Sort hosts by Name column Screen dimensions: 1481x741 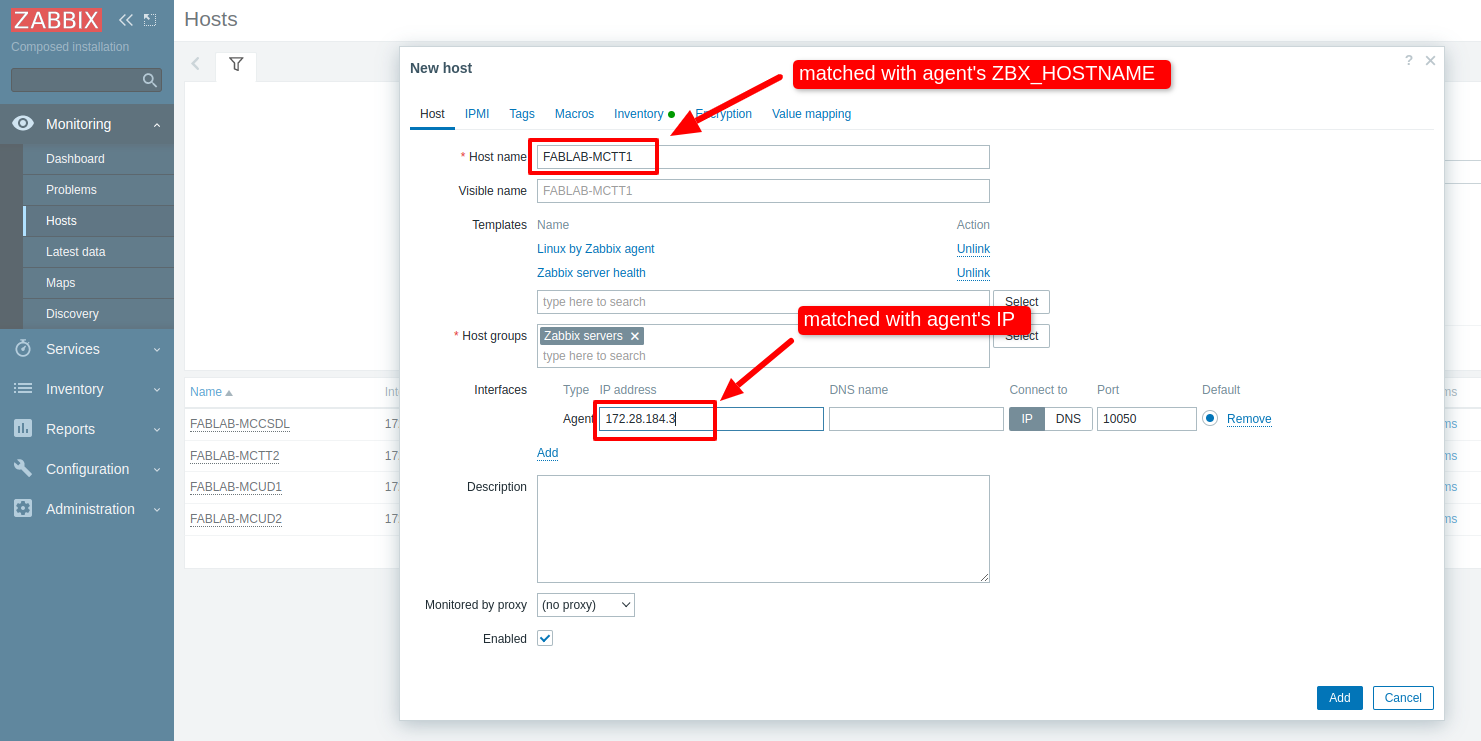coord(211,392)
